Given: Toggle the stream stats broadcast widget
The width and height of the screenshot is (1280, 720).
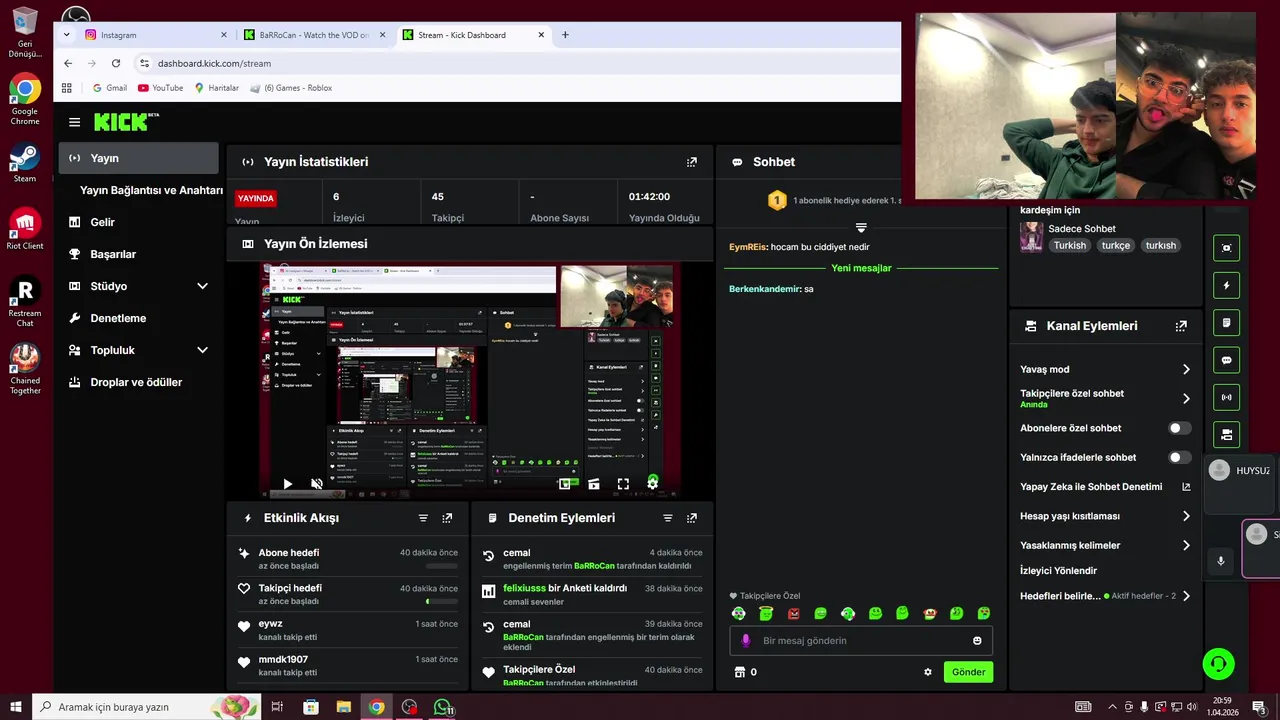Looking at the screenshot, I should [x=1226, y=397].
